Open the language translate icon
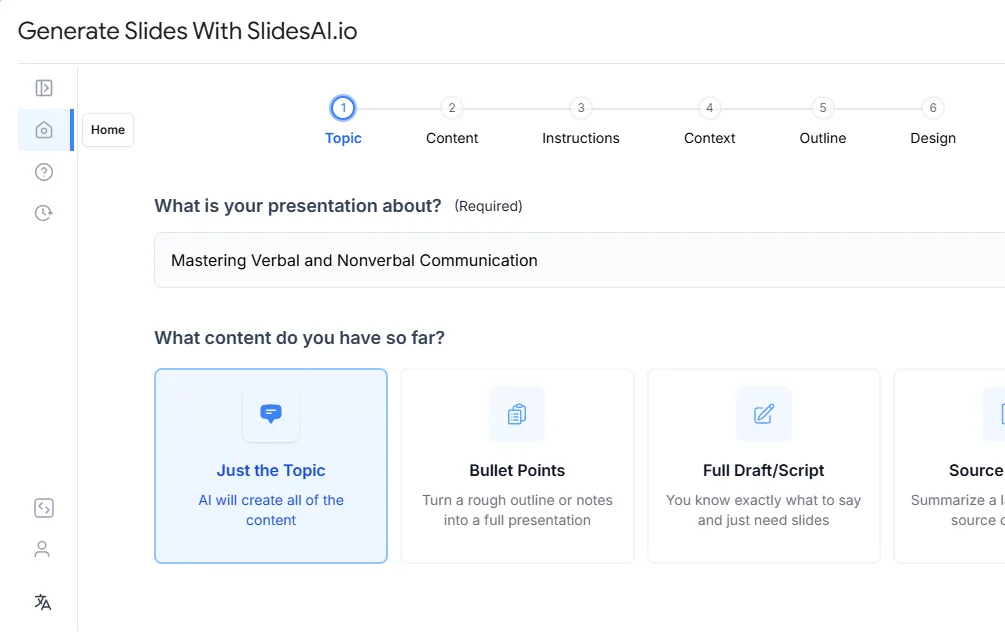1005x641 pixels. (42, 602)
